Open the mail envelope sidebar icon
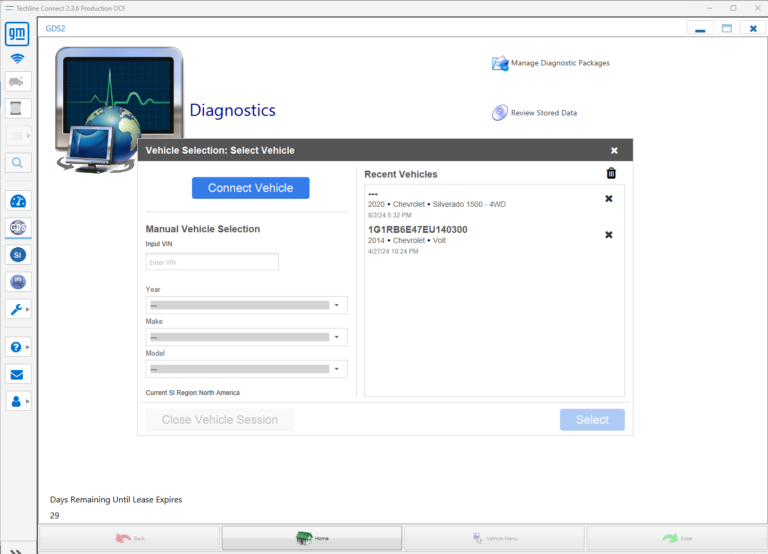 [x=18, y=374]
